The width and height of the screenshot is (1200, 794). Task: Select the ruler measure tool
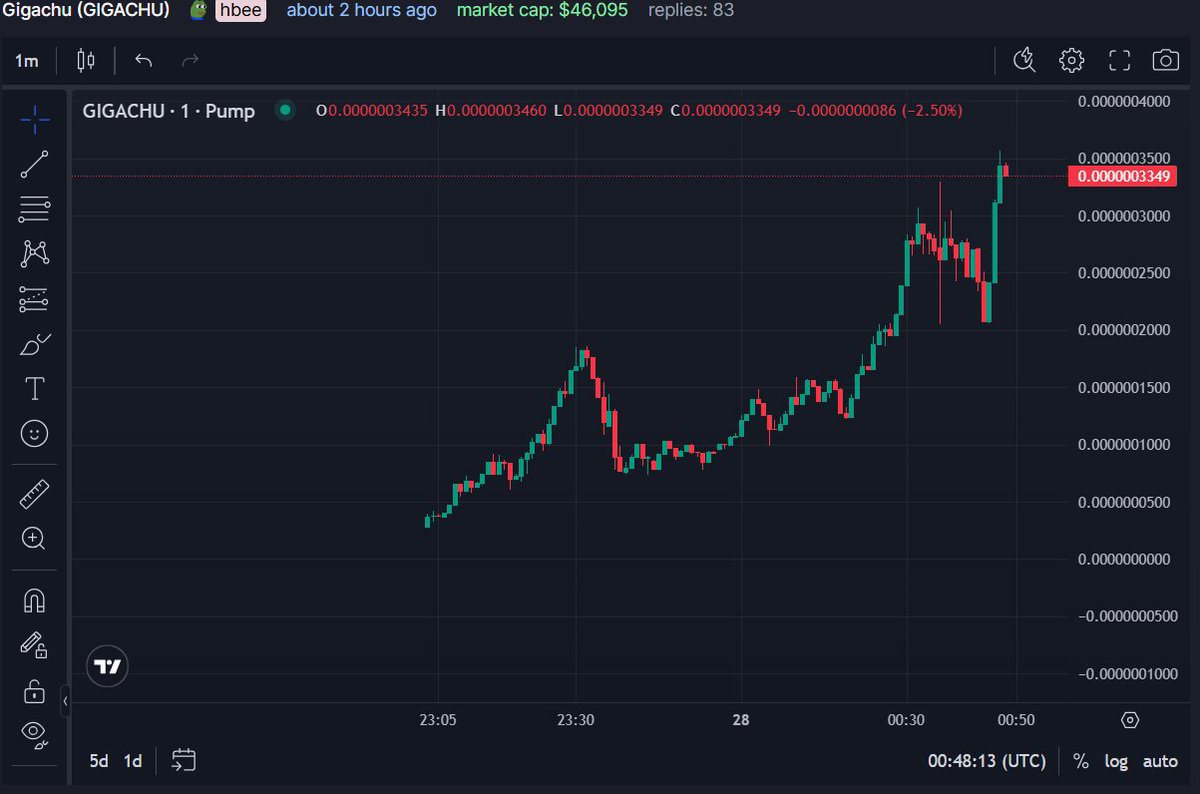pos(34,493)
